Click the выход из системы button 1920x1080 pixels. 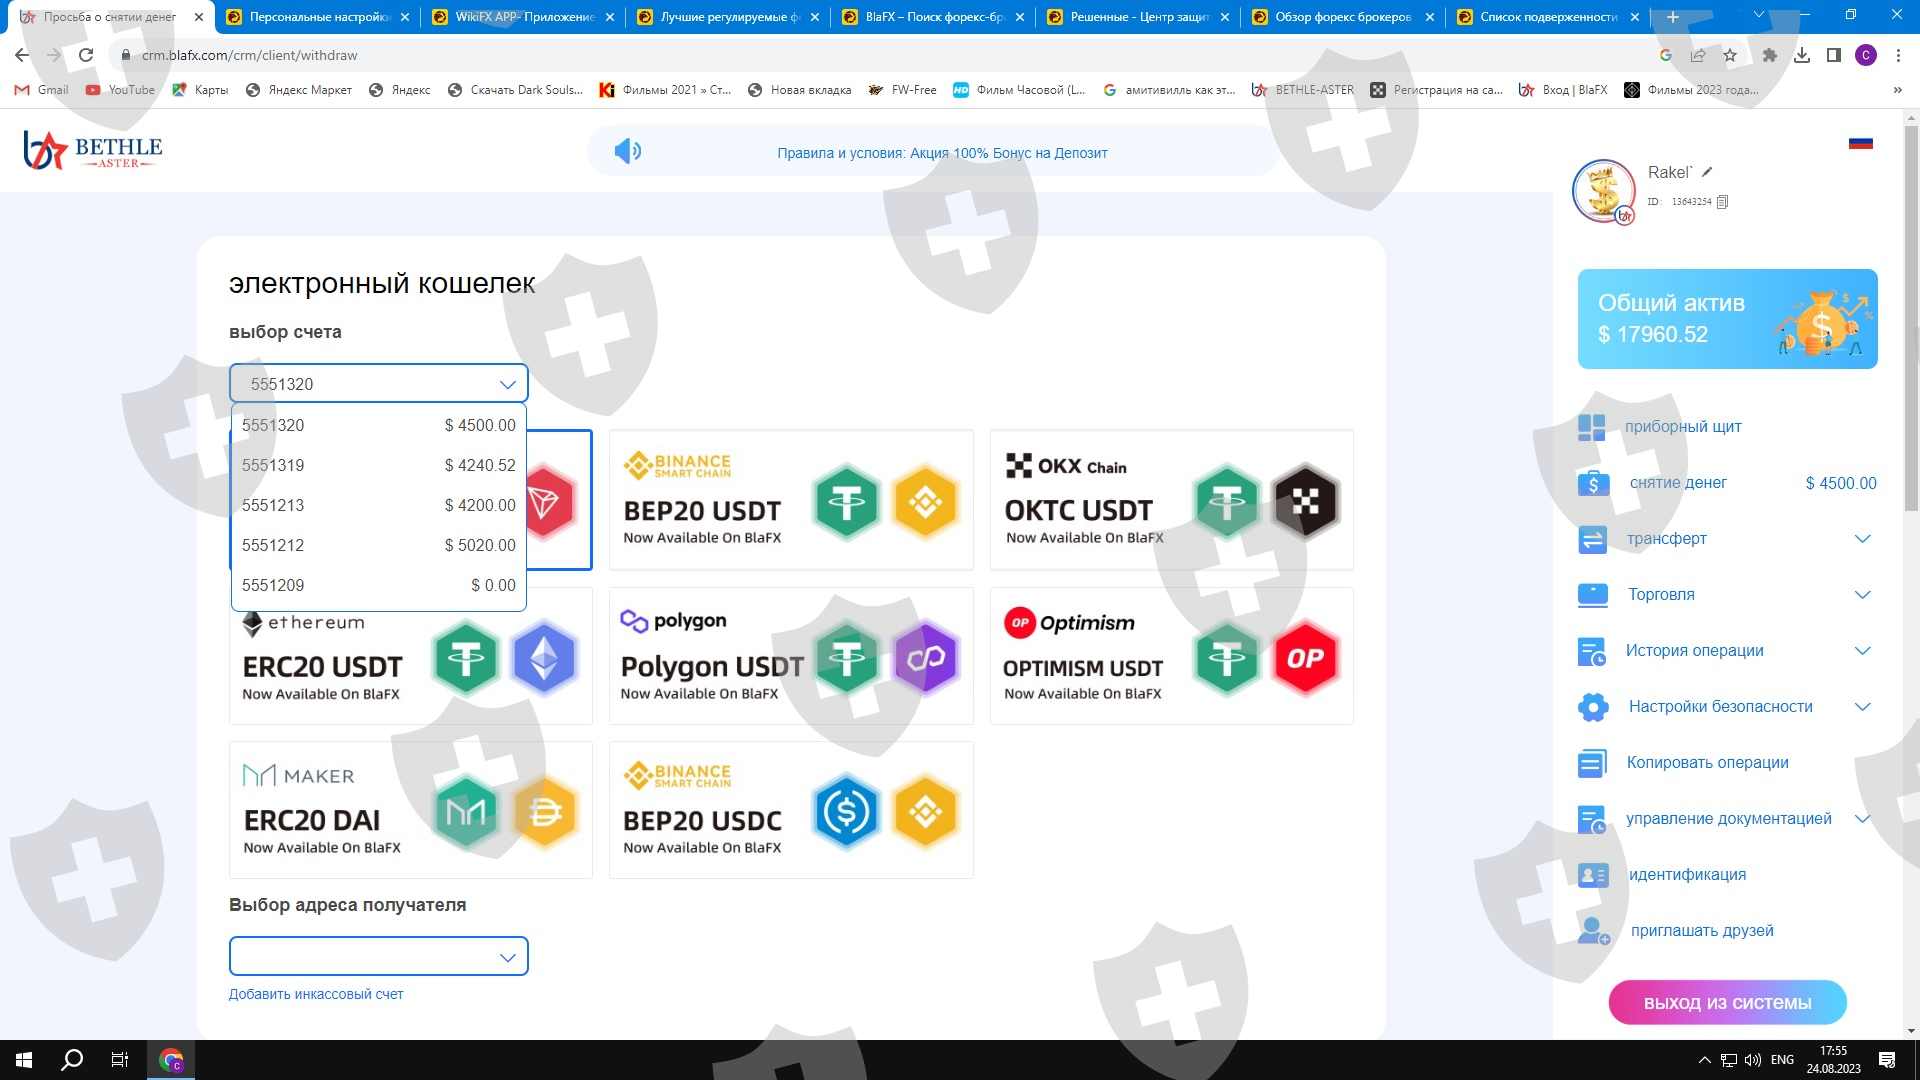click(x=1727, y=1003)
